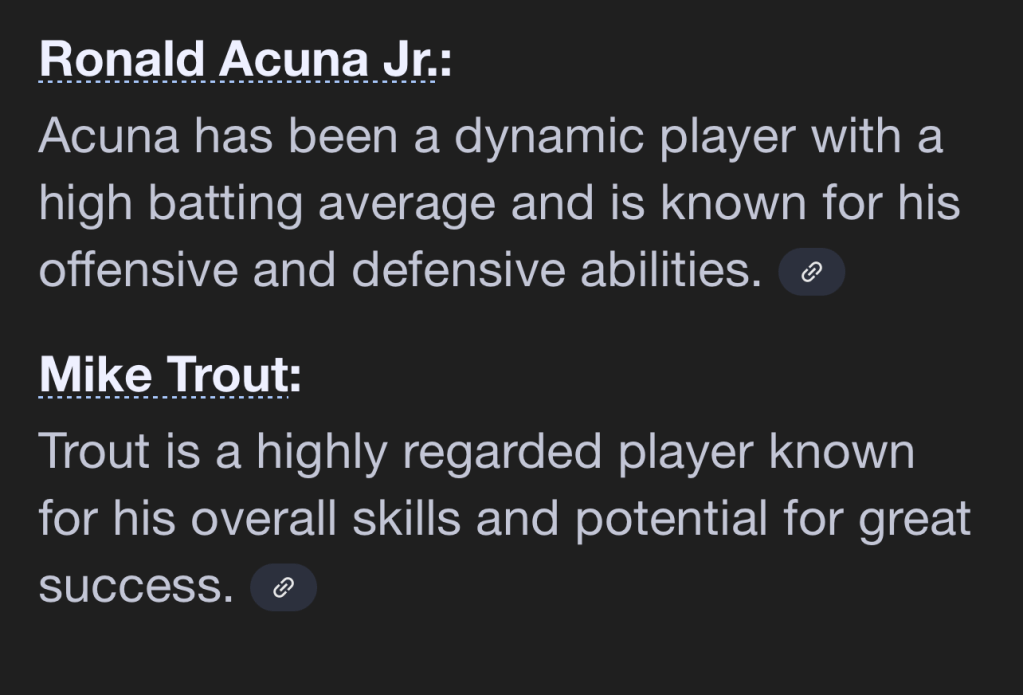Open the source link icon after Trout's description
1023x695 pixels.
click(x=283, y=587)
